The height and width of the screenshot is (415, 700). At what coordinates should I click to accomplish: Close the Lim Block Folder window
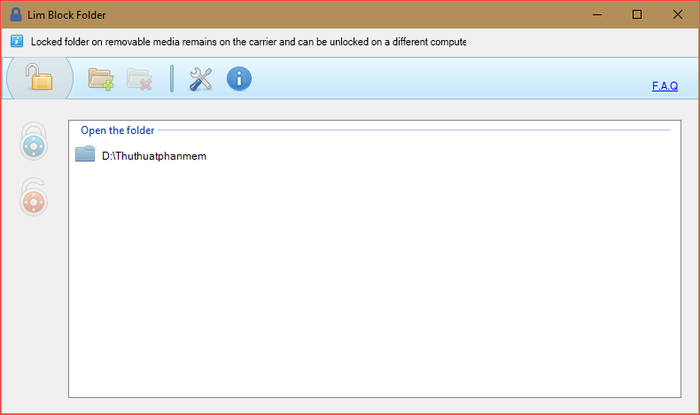pos(677,15)
